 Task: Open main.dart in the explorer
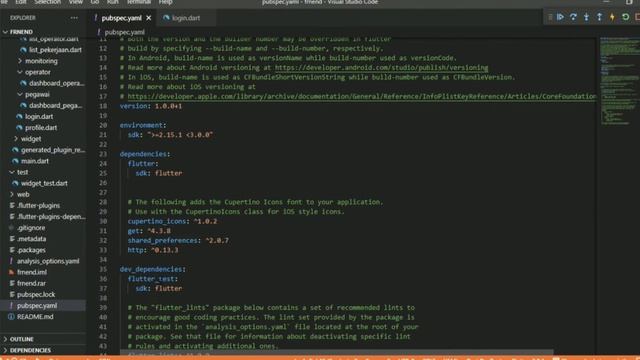pyautogui.click(x=34, y=161)
